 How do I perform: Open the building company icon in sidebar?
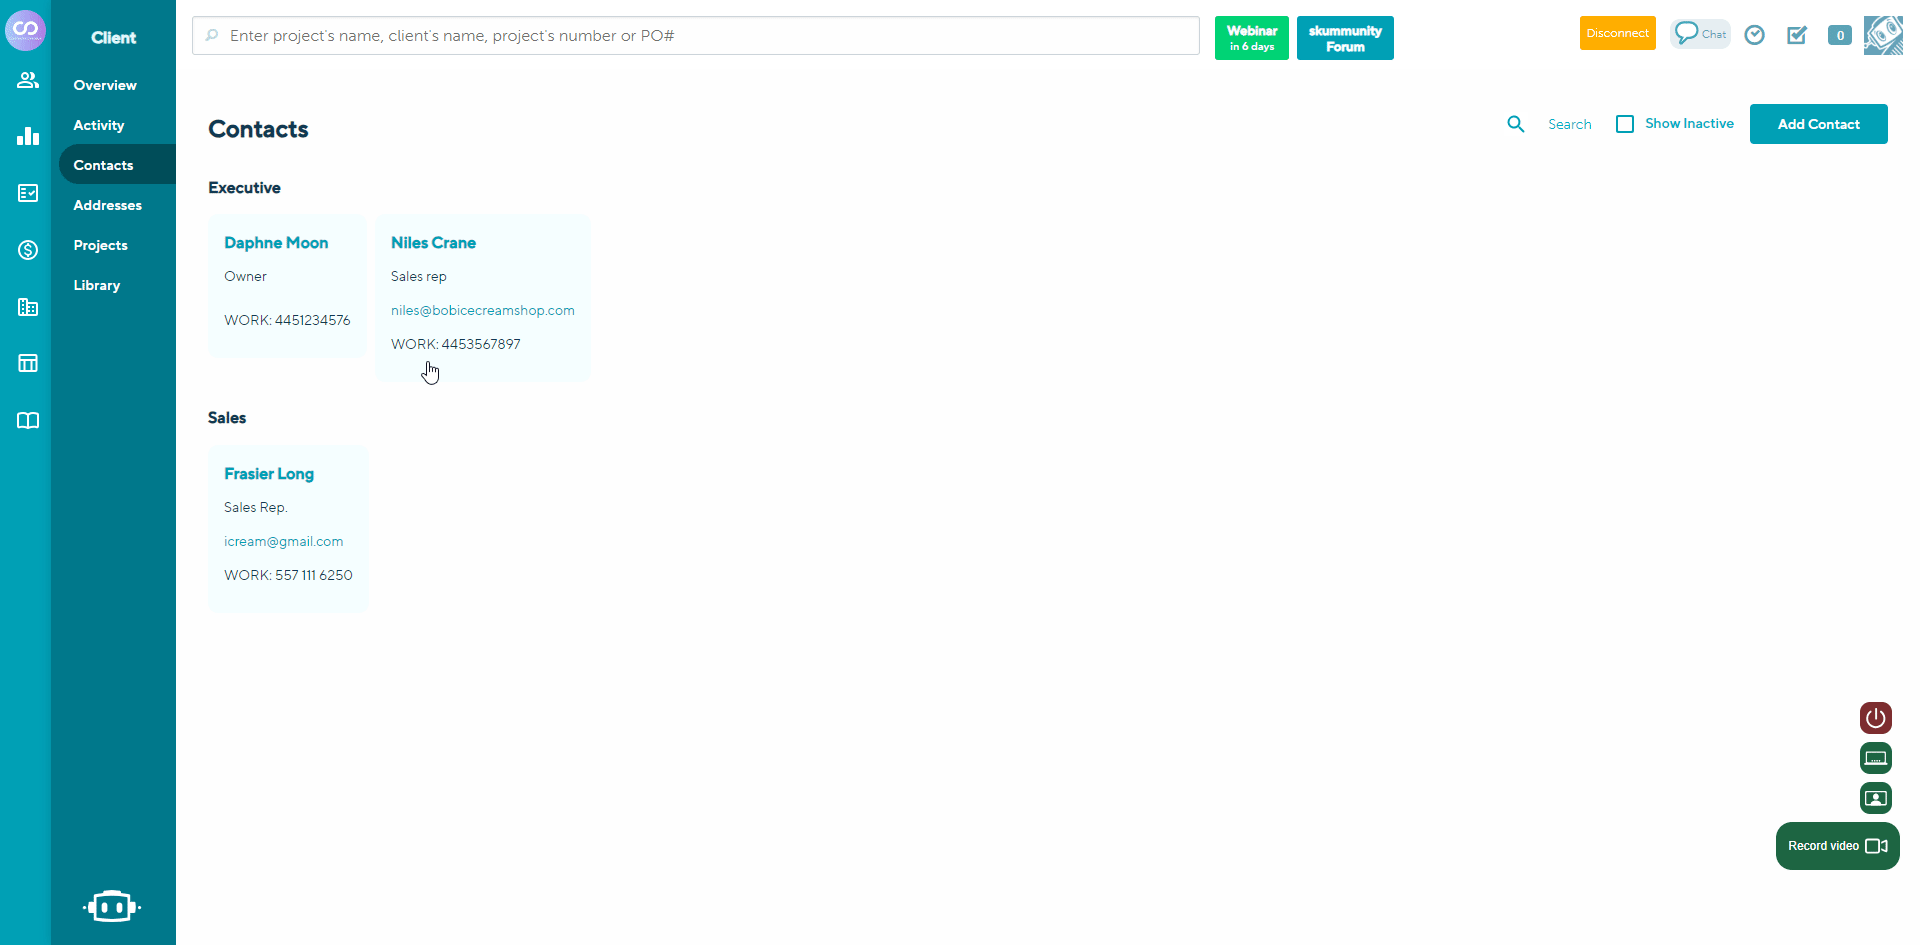click(28, 307)
